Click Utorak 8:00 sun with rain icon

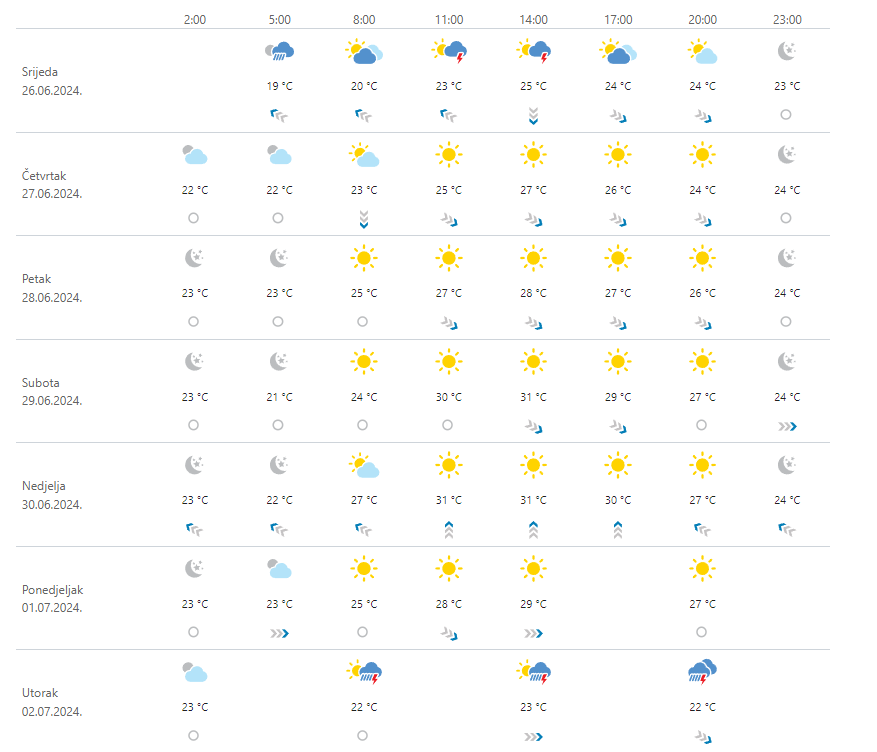coord(364,671)
